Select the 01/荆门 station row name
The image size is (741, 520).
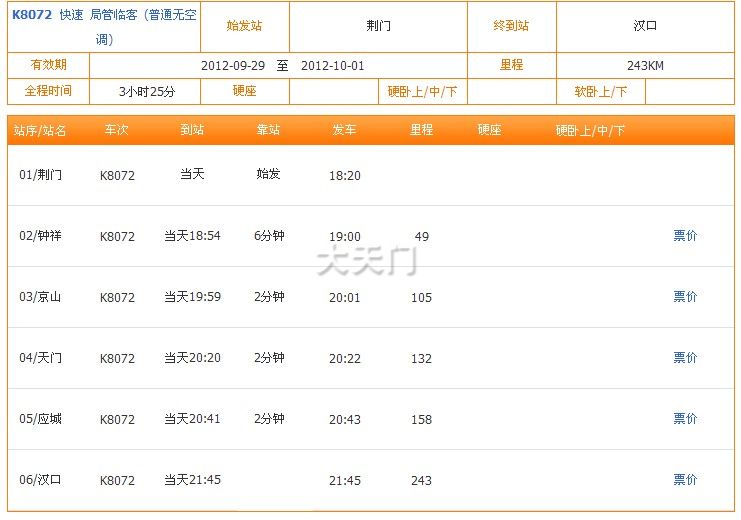pos(41,175)
